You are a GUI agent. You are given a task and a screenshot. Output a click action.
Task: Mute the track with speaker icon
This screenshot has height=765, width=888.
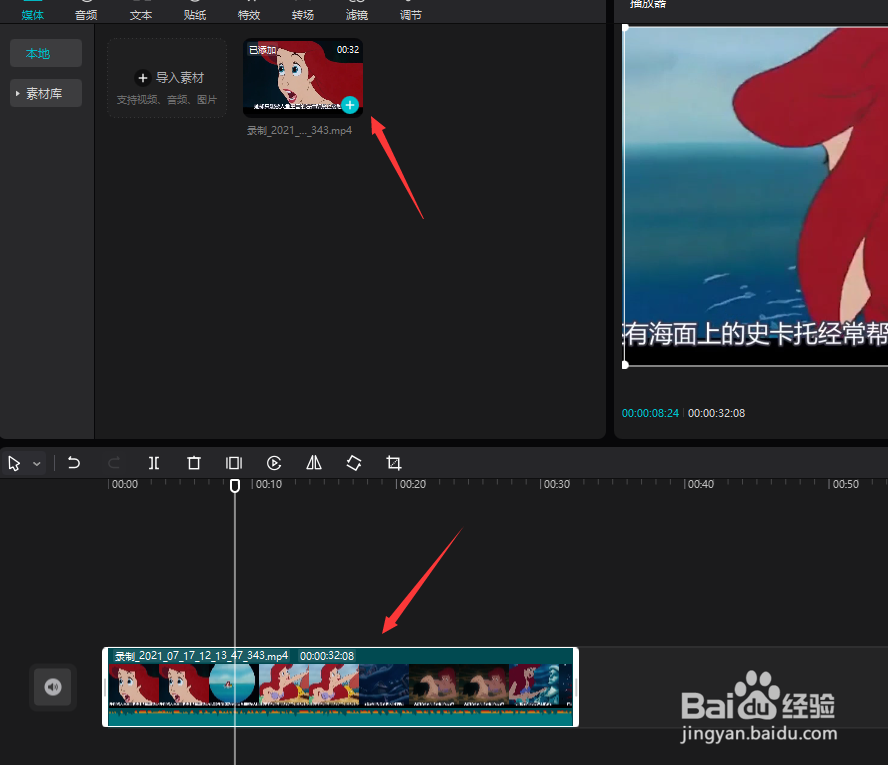pos(53,687)
